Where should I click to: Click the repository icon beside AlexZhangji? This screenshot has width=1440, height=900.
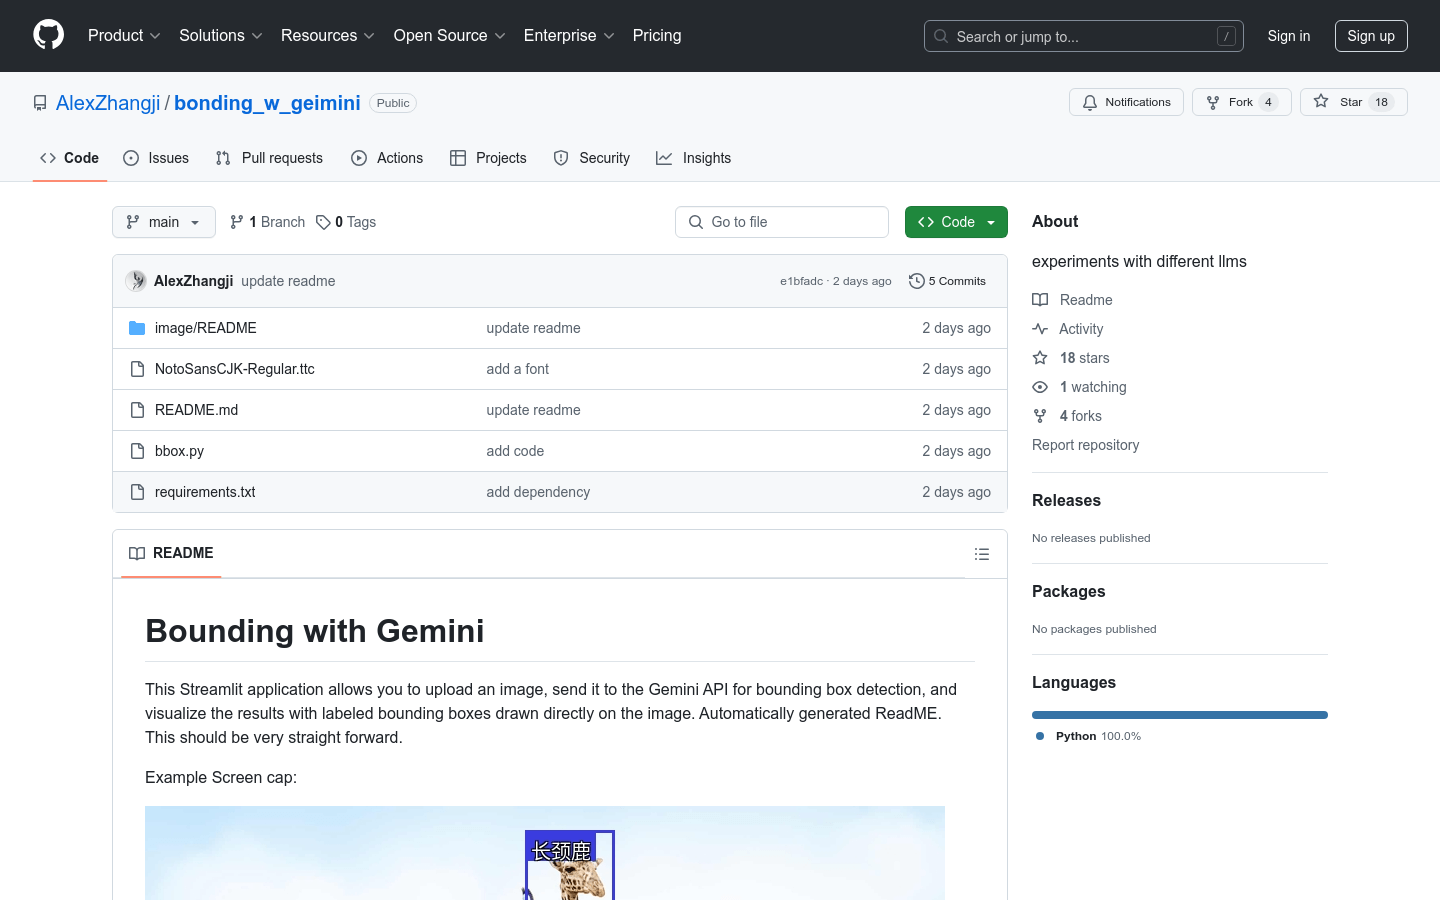(x=40, y=103)
